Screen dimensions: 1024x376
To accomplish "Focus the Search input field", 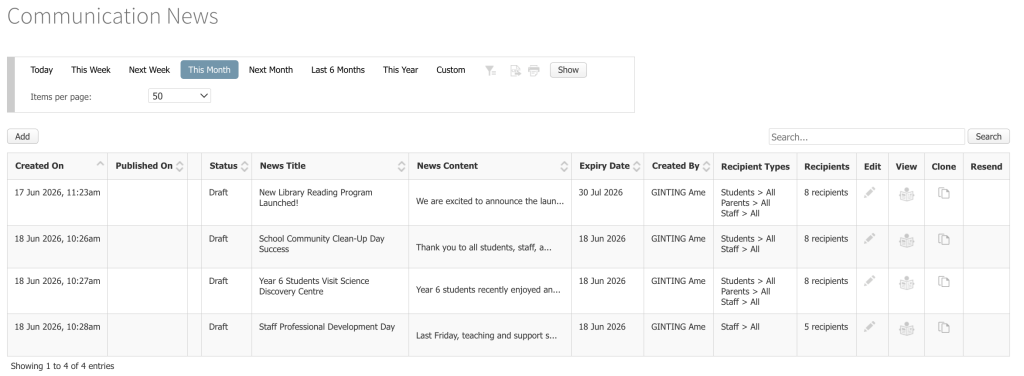I will pos(867,137).
